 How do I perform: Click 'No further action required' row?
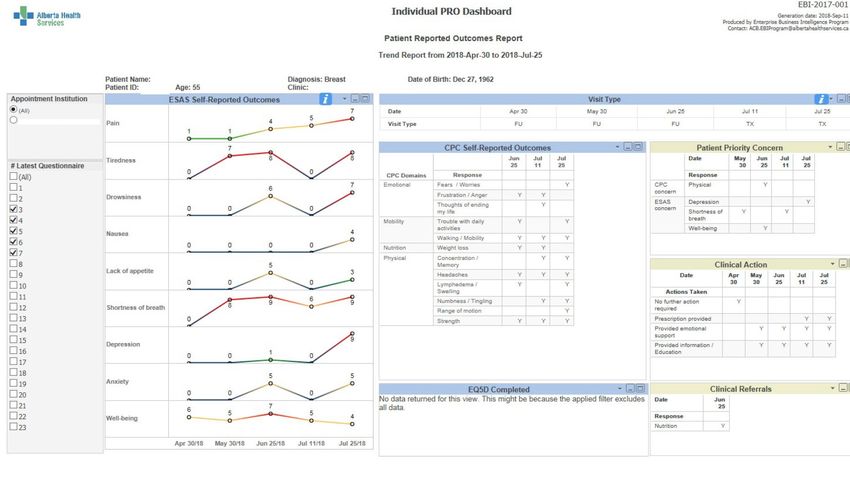(x=677, y=305)
